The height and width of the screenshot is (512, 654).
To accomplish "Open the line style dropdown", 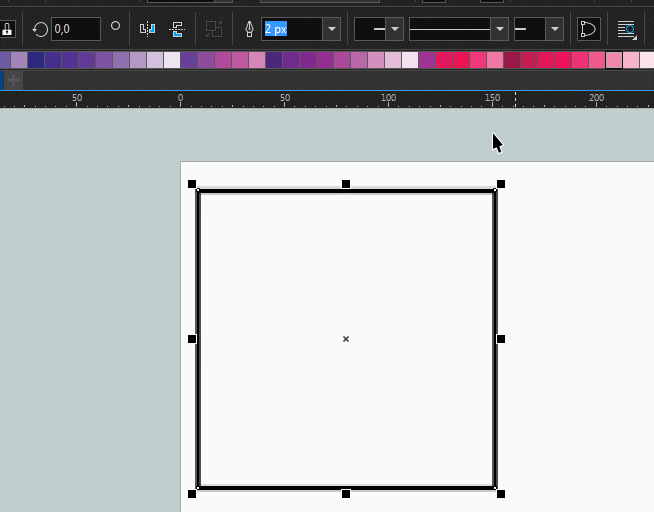I will (x=499, y=29).
